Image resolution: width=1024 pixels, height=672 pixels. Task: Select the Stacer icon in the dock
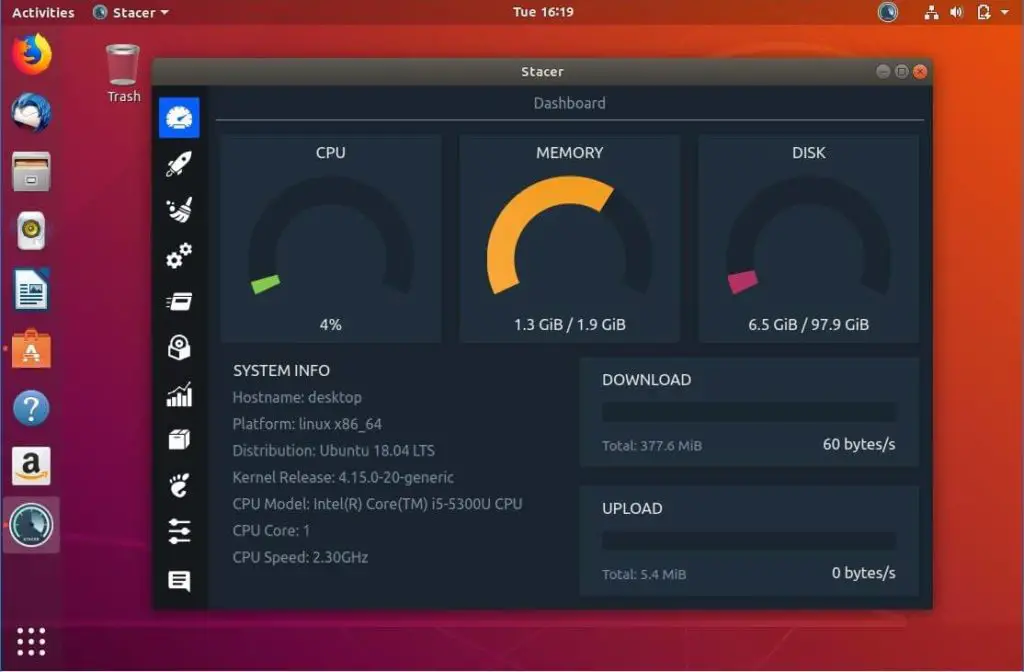point(31,525)
